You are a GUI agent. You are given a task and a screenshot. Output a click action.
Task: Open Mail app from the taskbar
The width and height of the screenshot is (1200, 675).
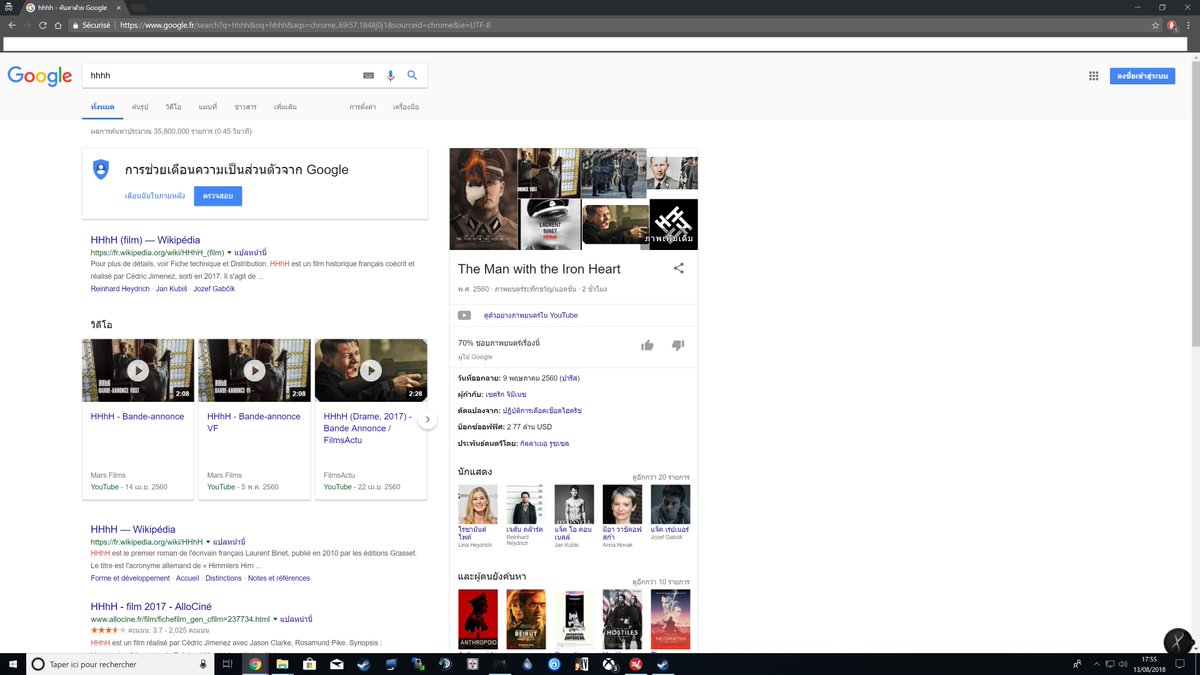(x=337, y=664)
